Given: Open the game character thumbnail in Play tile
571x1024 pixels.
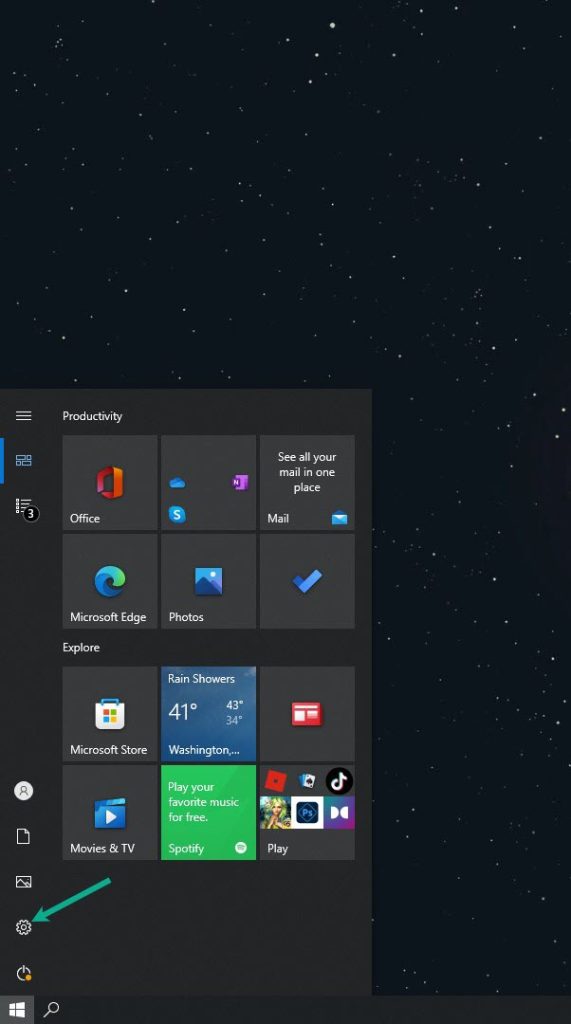Looking at the screenshot, I should tap(275, 813).
